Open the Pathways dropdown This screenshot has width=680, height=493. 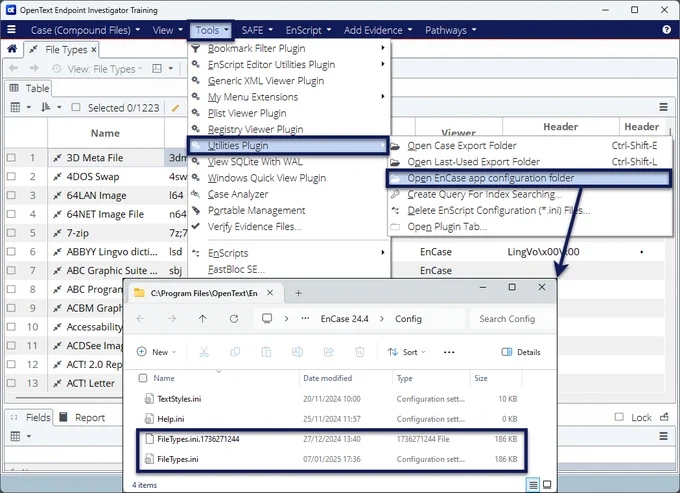pos(451,30)
